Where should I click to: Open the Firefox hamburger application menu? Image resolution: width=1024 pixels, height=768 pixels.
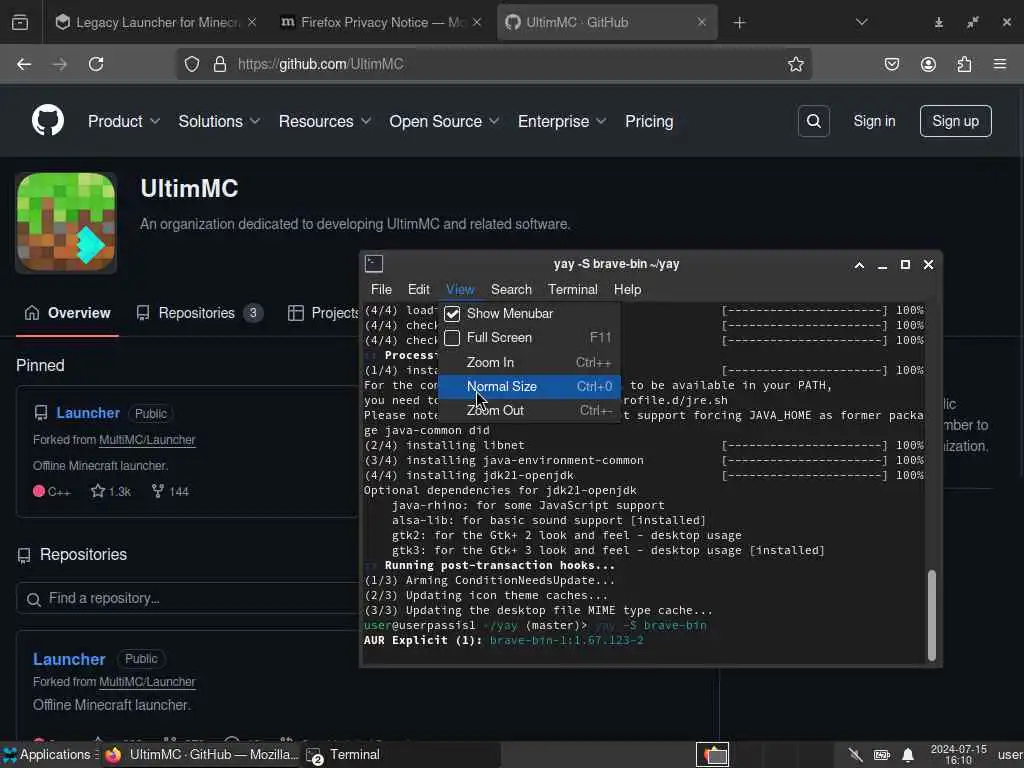coord(1000,64)
